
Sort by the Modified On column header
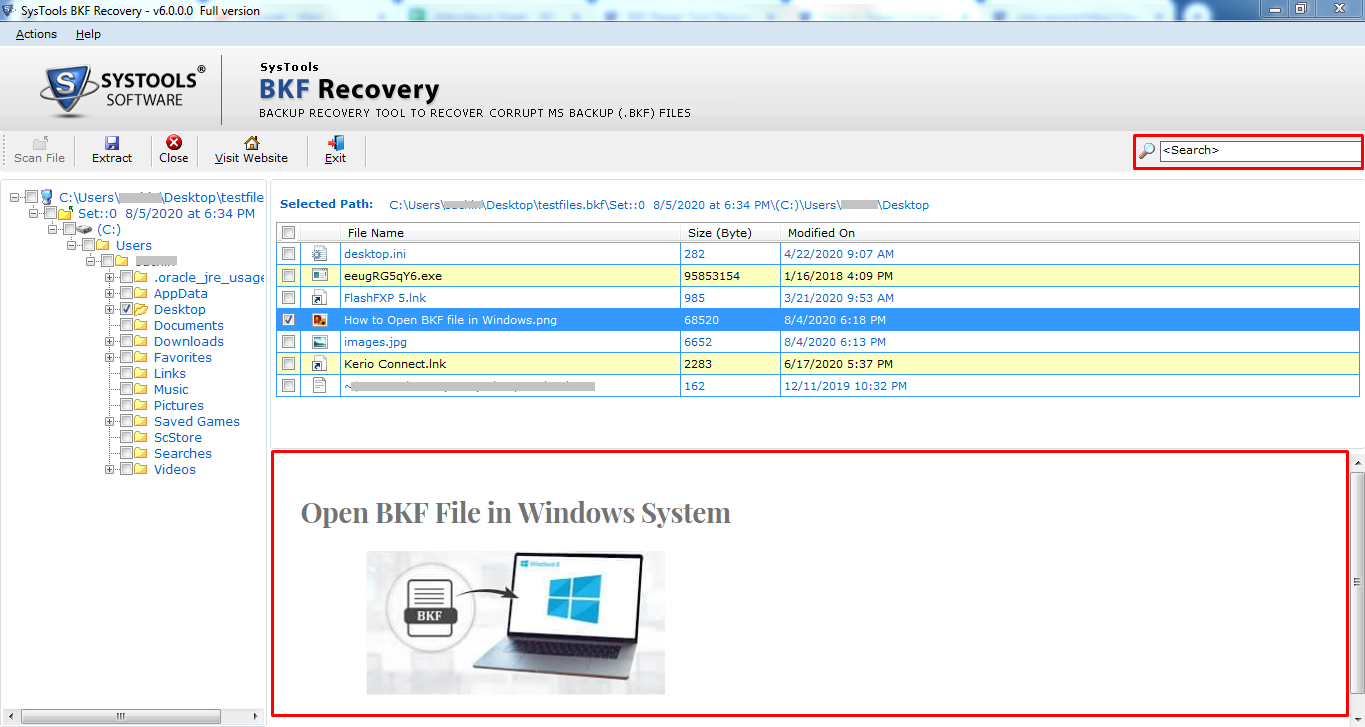coord(1069,232)
